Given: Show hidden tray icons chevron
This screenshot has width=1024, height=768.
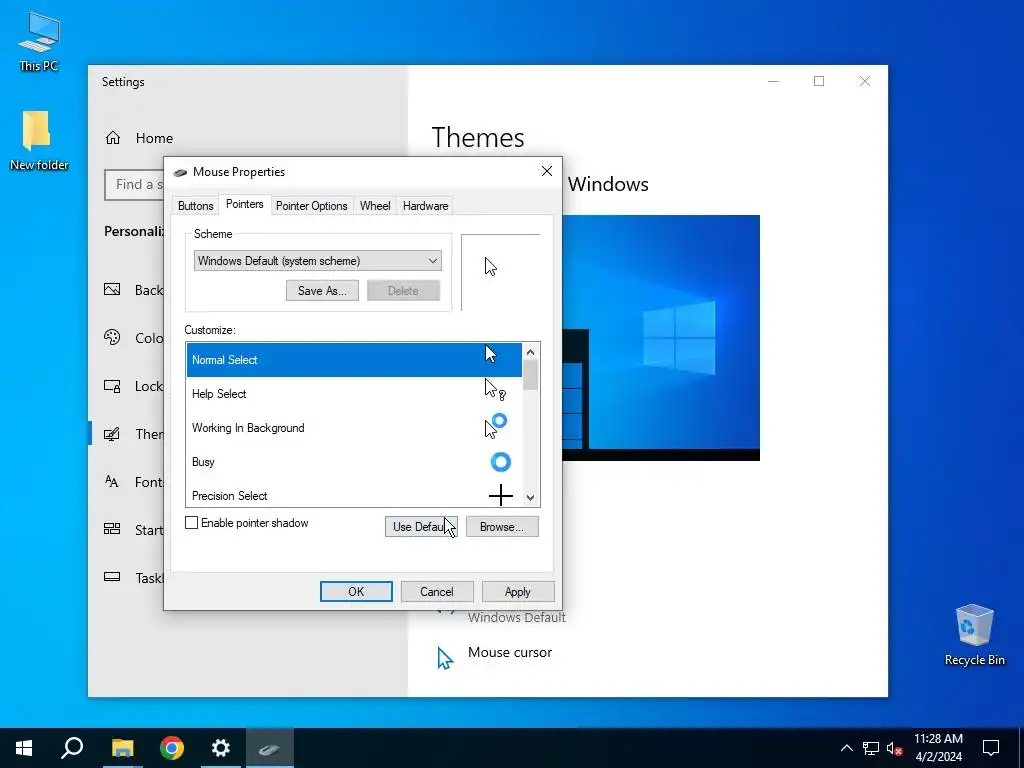Looking at the screenshot, I should click(846, 748).
